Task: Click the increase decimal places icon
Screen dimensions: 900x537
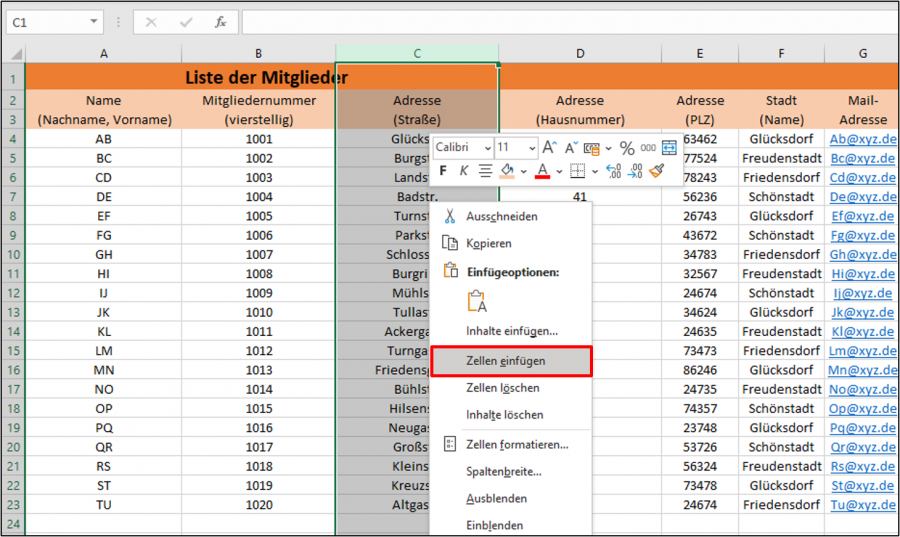Action: coord(613,171)
